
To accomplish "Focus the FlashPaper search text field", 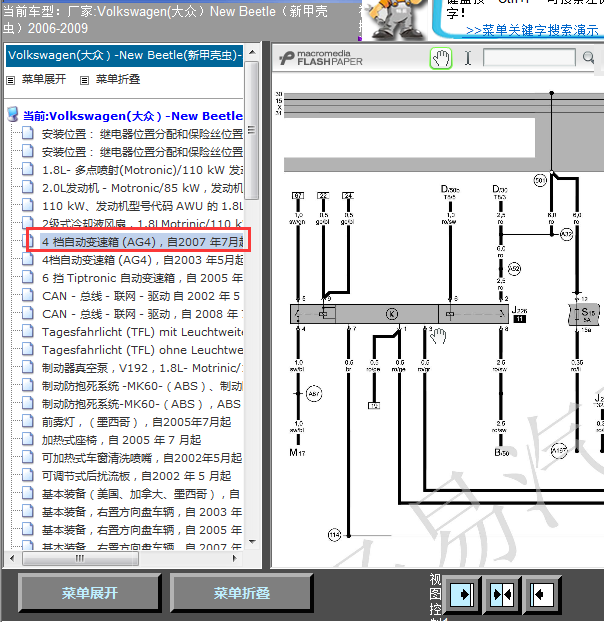I will point(529,58).
